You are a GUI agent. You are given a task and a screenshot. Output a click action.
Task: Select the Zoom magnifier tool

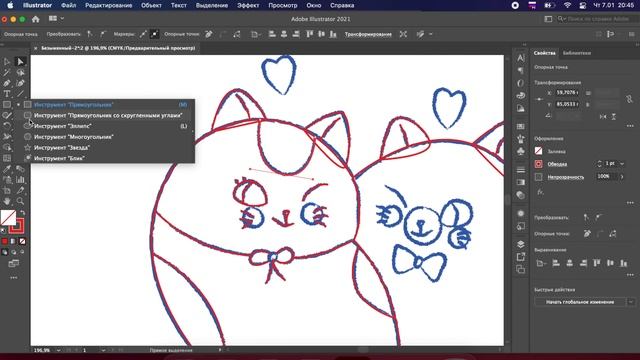[x=20, y=201]
